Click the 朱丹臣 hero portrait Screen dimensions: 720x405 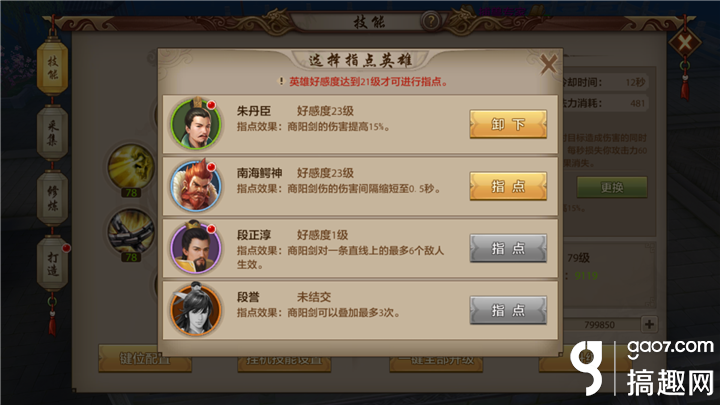[196, 124]
